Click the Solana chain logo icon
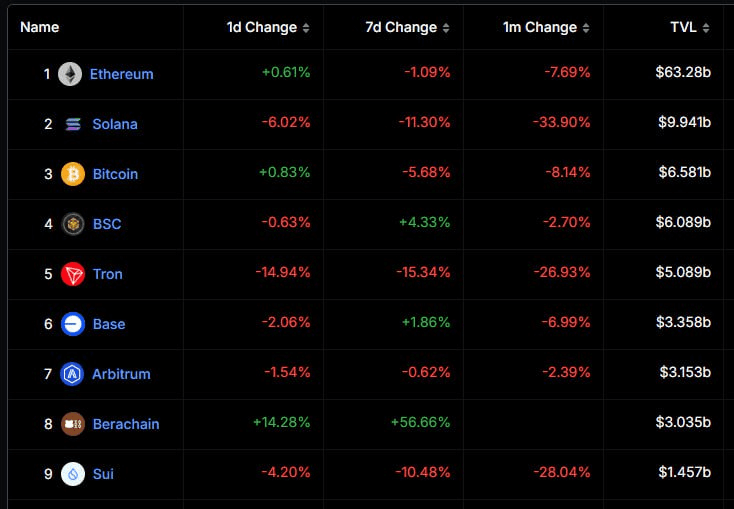This screenshot has width=734, height=509. pos(73,124)
